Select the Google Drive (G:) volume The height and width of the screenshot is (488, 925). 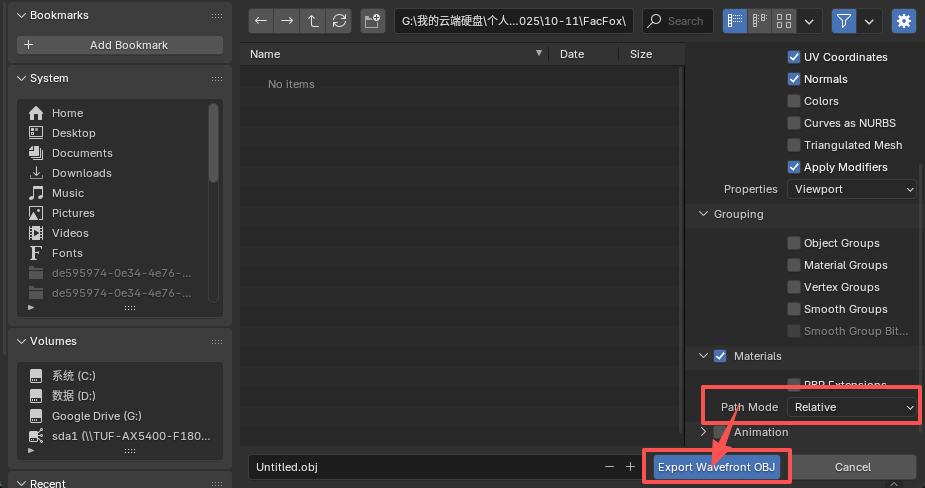pyautogui.click(x=96, y=416)
